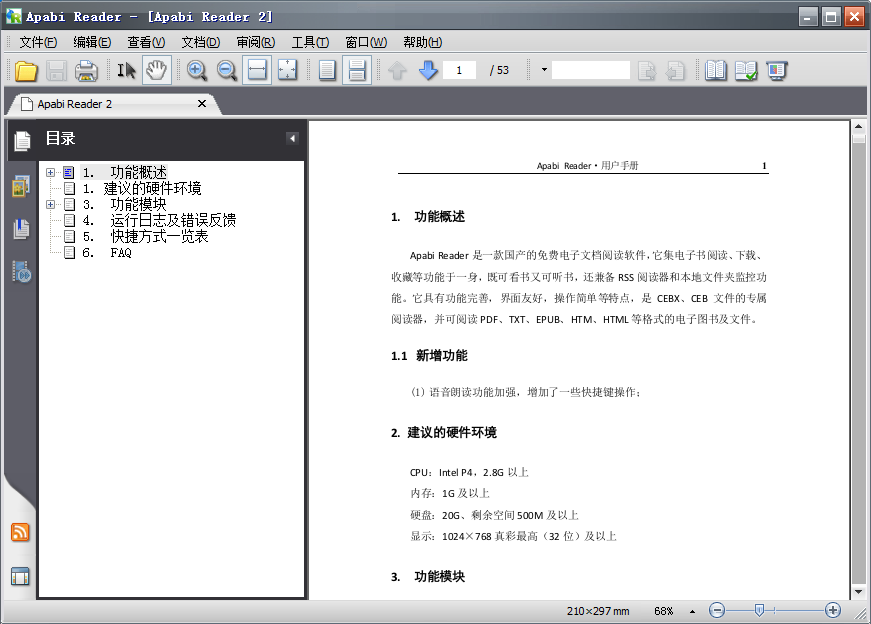Screen dimensions: 871x624
Task: Switch to single page layout
Action: pos(327,71)
